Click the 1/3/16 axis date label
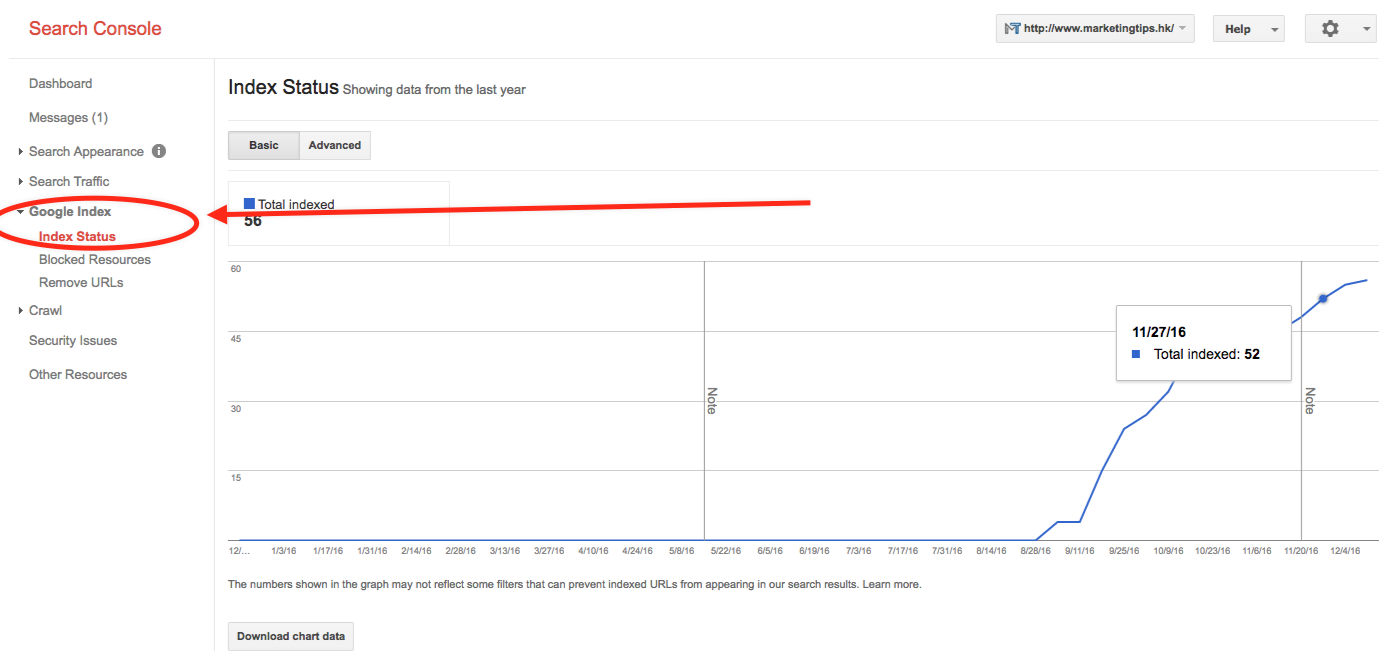Viewport: 1398px width, 671px height. coord(283,551)
